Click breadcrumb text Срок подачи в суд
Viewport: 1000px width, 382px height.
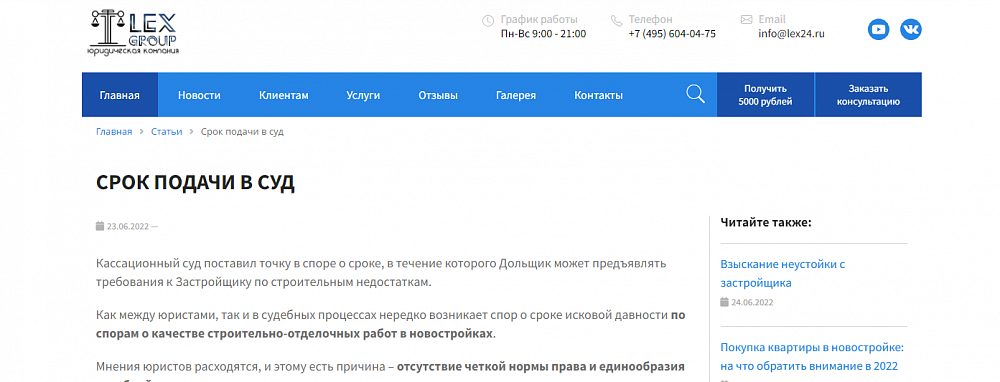[x=242, y=131]
